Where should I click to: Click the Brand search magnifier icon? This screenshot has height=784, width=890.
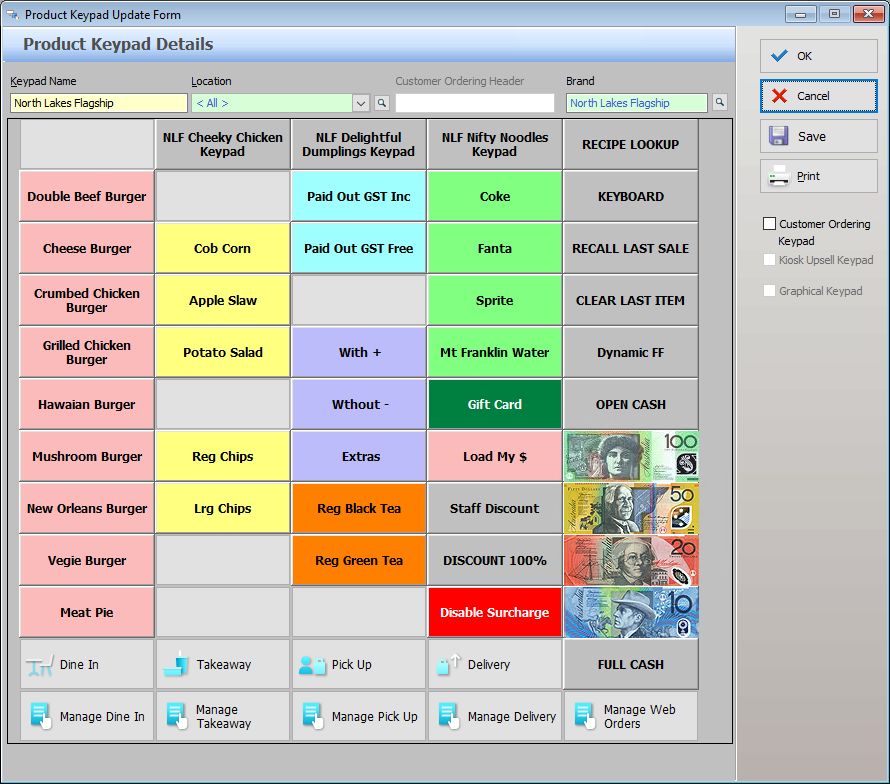click(x=720, y=103)
